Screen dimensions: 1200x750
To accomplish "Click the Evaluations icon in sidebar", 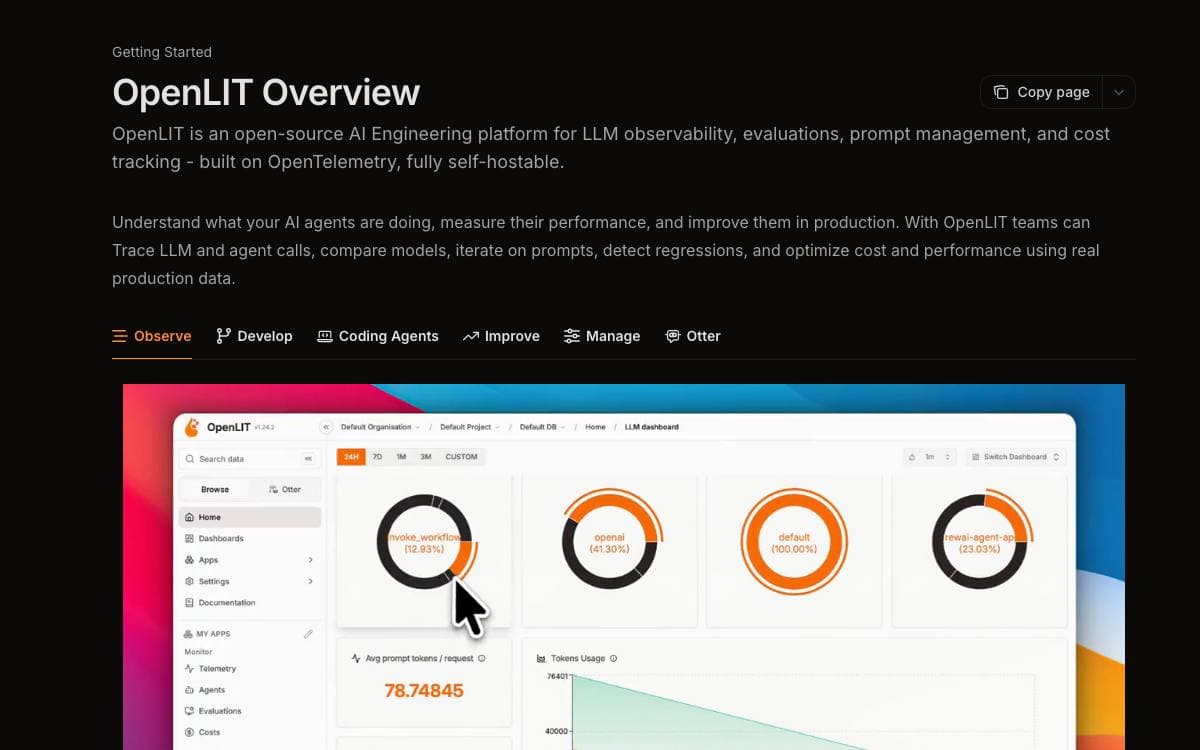I will coord(190,711).
